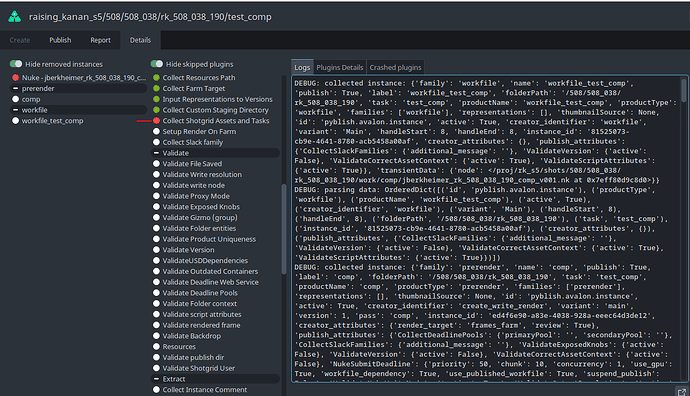The width and height of the screenshot is (690, 396).
Task: Collapse the Extract plugin group
Action: coord(156,379)
